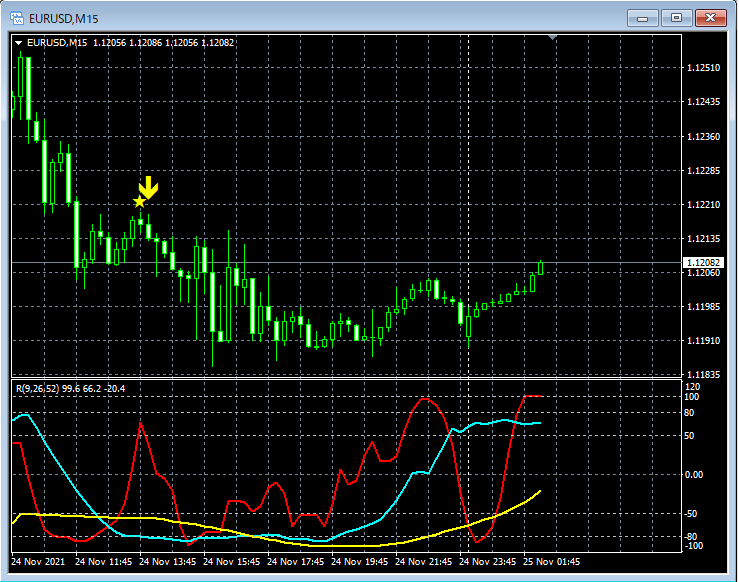This screenshot has width=739, height=582.
Task: Minimize the EURUSD,M15 chart window
Action: click(x=642, y=18)
